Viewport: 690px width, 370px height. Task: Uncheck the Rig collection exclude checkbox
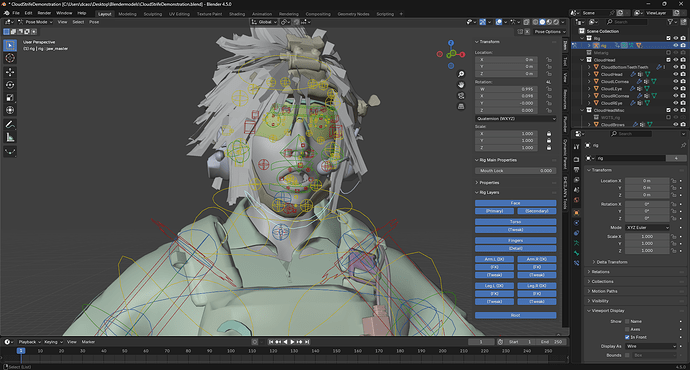[668, 38]
